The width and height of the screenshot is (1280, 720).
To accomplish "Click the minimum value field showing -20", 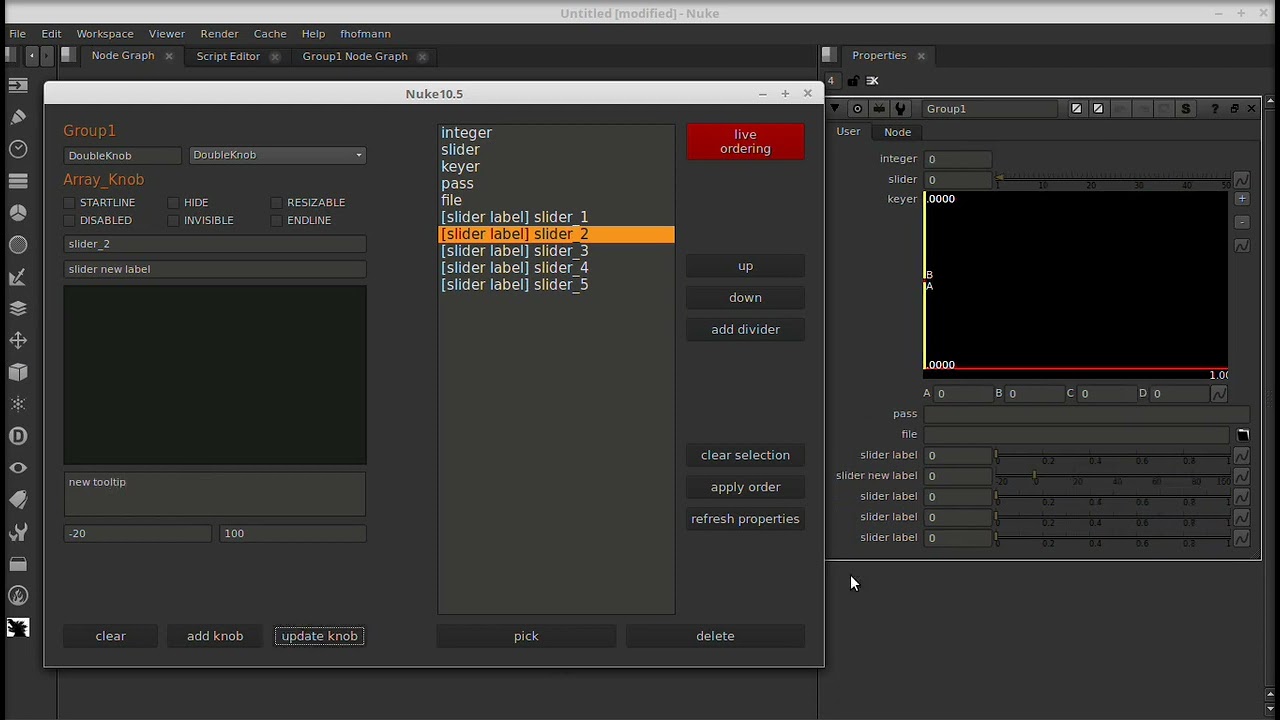I will click(x=137, y=534).
